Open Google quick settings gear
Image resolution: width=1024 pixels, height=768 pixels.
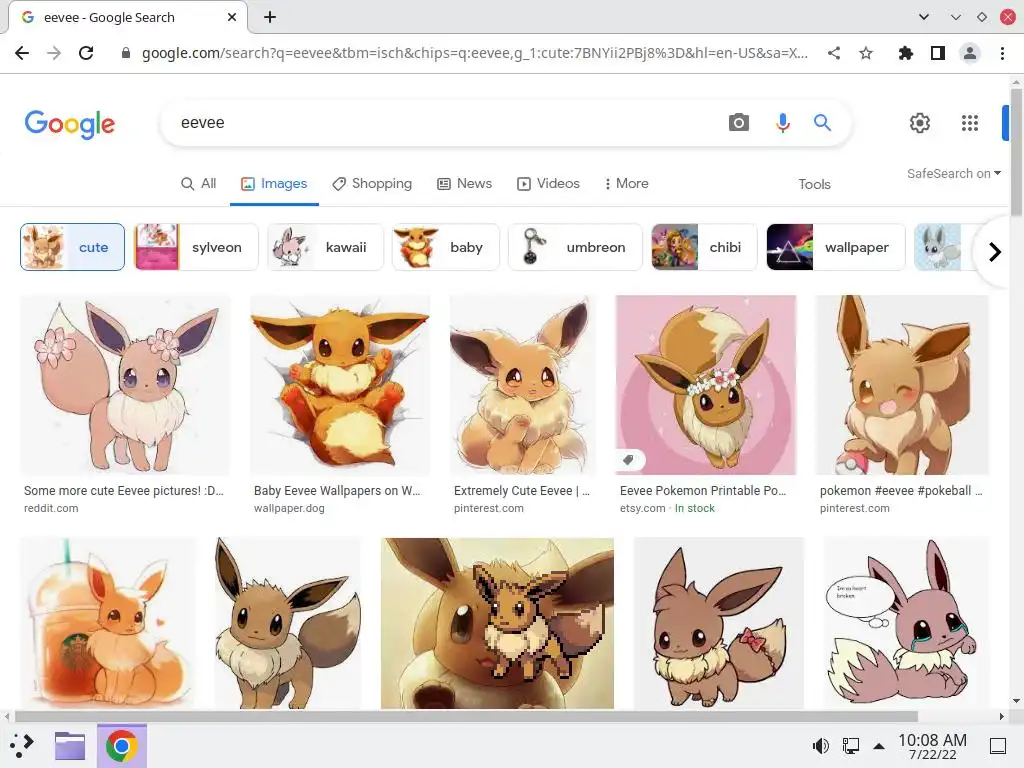coord(920,122)
